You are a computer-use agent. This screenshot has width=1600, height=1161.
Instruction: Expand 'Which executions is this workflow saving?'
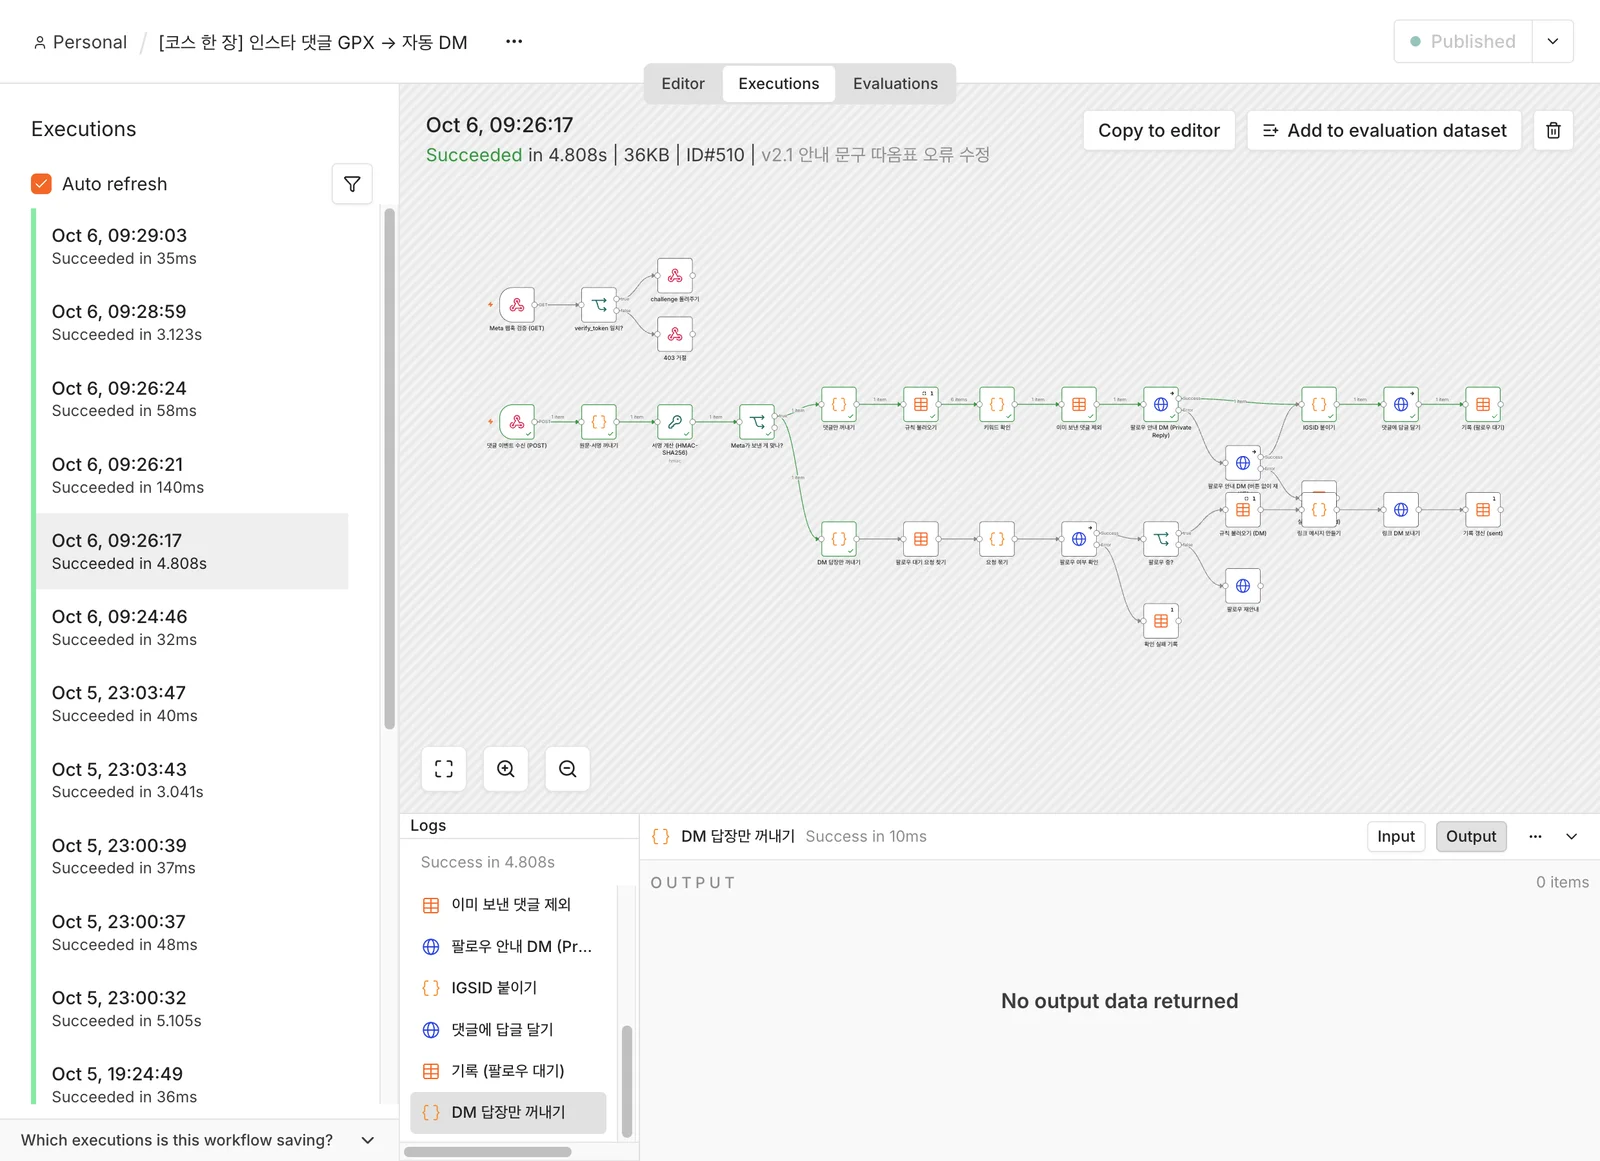point(197,1140)
